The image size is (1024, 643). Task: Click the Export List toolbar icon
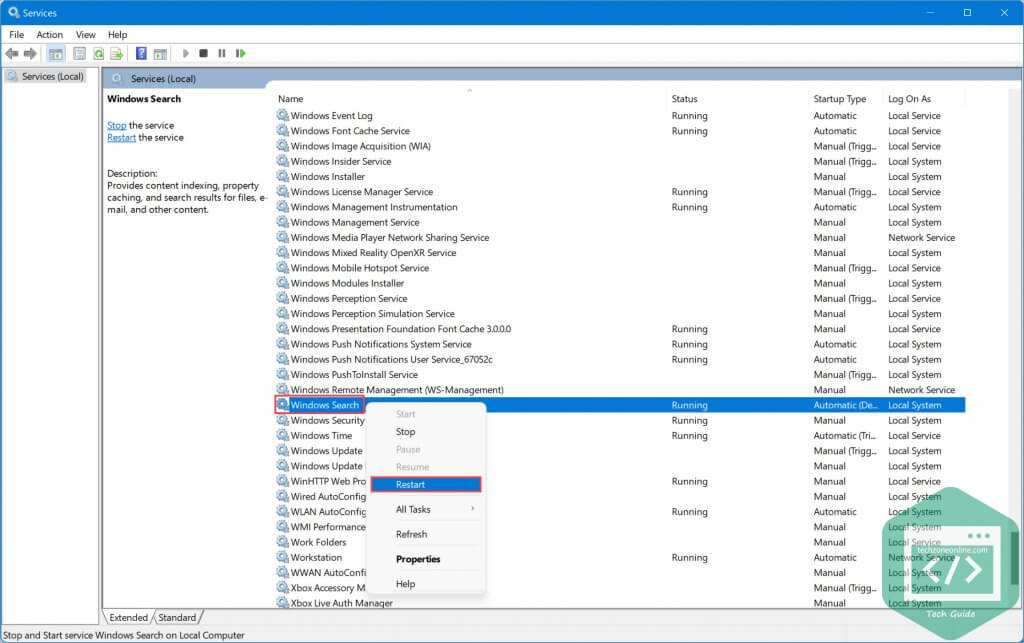(118, 53)
